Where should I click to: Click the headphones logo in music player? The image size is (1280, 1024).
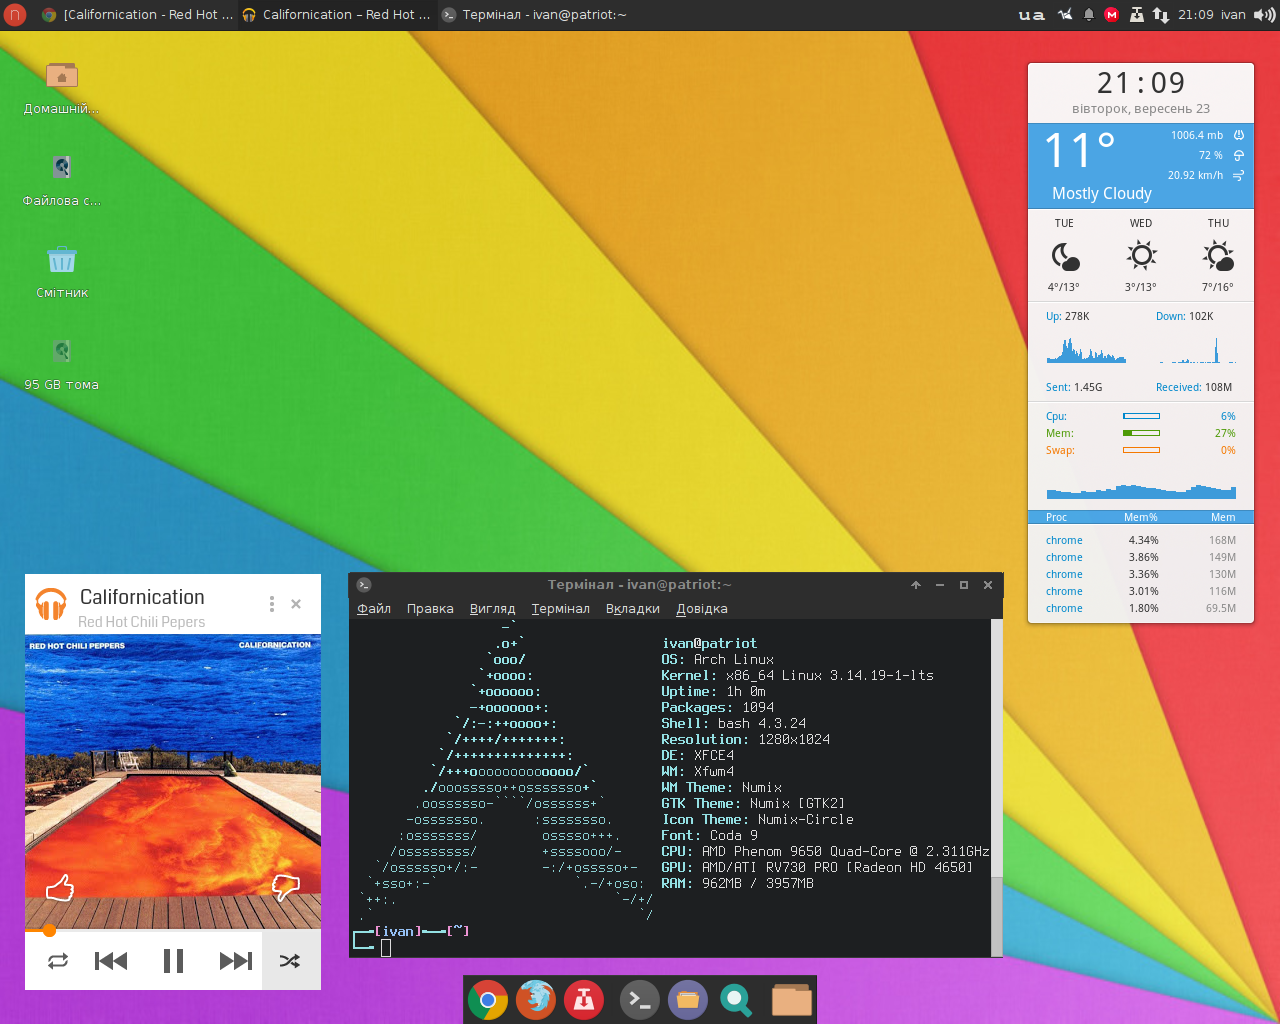point(51,604)
